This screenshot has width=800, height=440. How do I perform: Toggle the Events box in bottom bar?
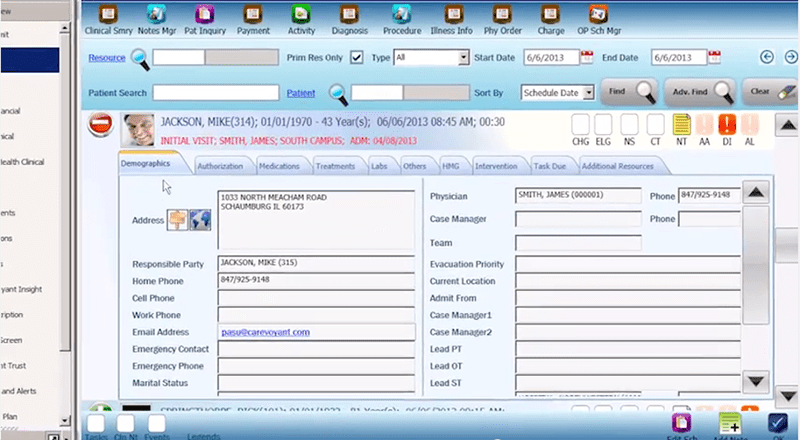[x=157, y=423]
